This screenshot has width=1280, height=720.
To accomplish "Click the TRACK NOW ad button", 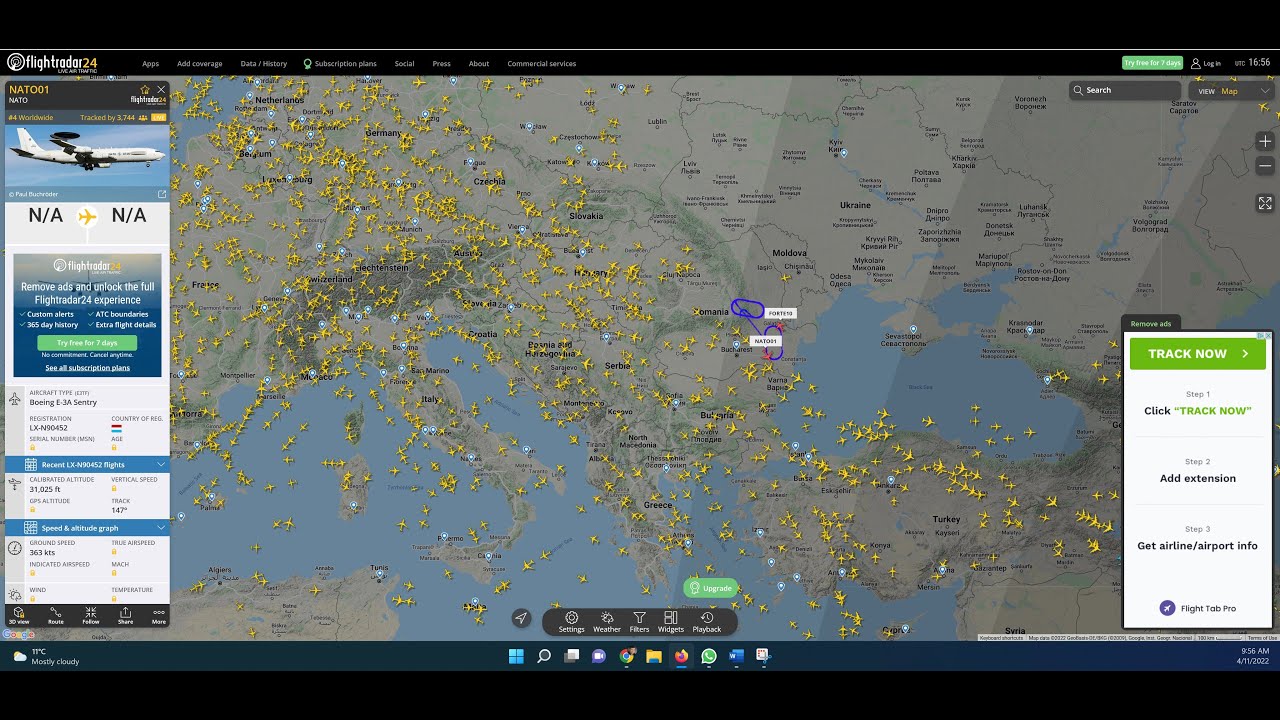I will coord(1198,354).
